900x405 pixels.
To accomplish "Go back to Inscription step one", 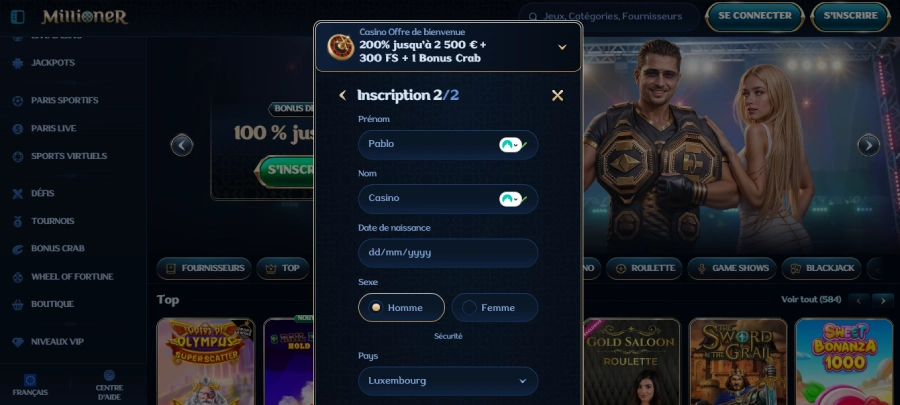I will 343,95.
